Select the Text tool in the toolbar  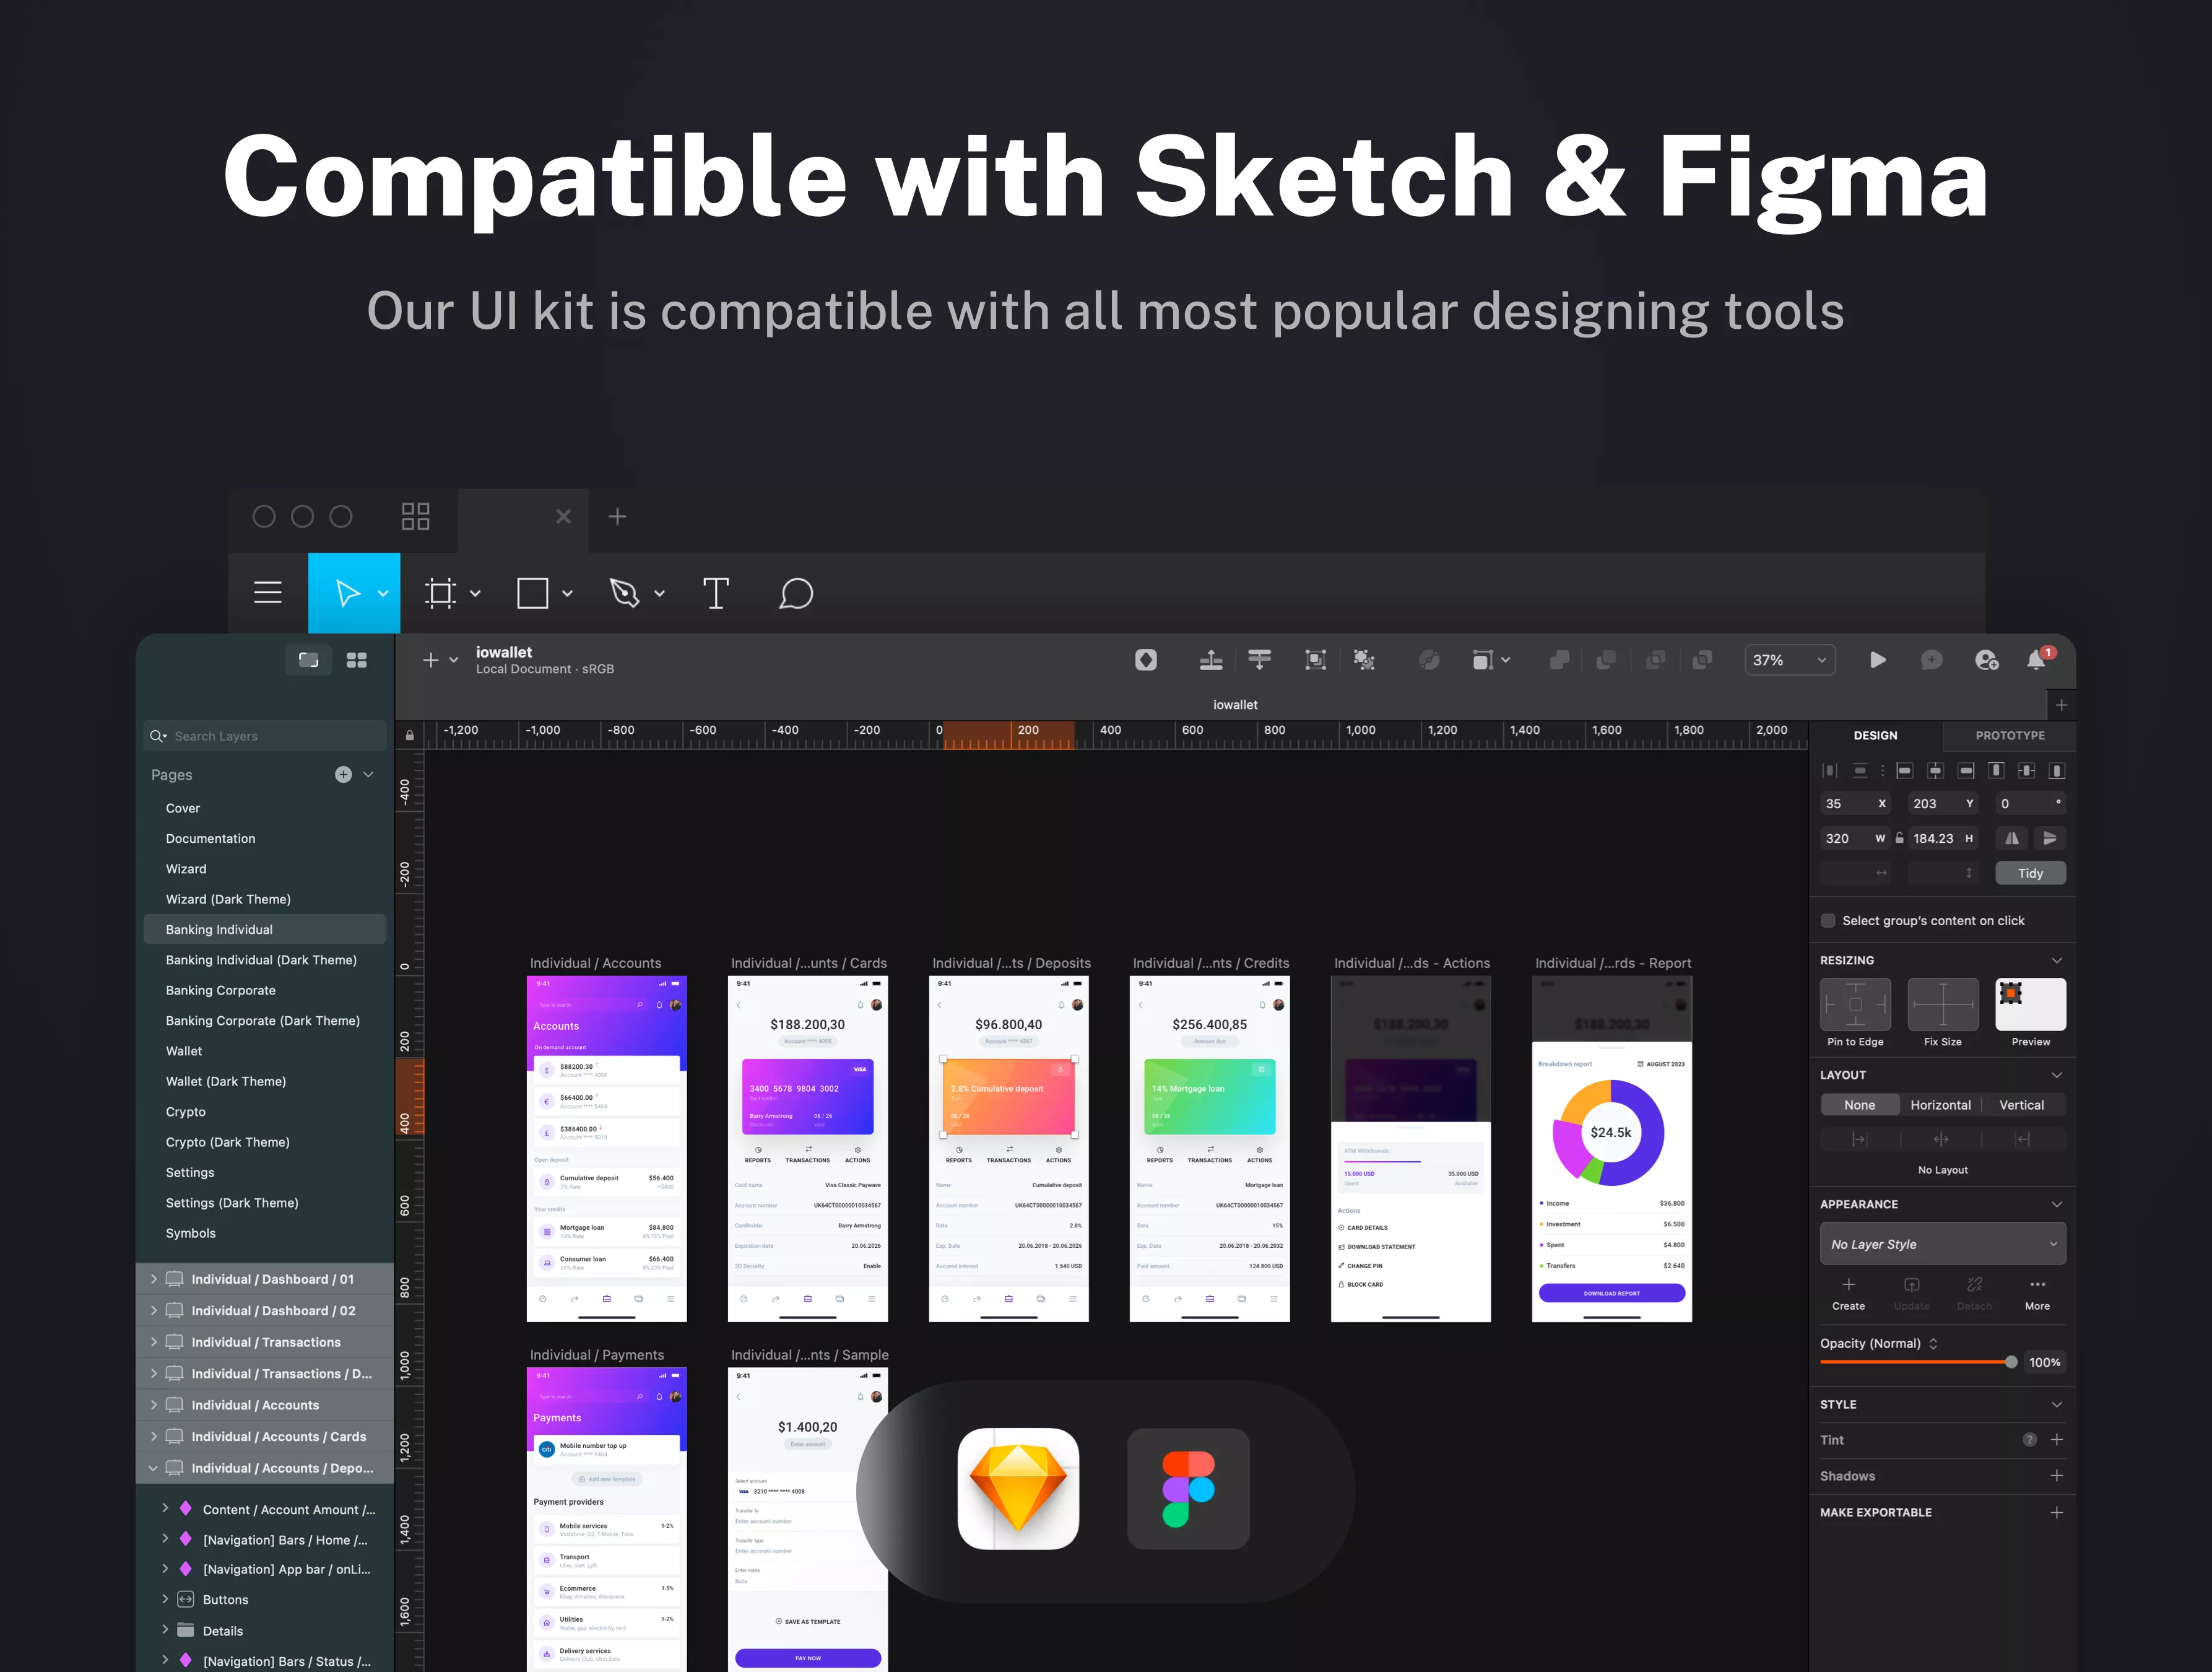[716, 593]
